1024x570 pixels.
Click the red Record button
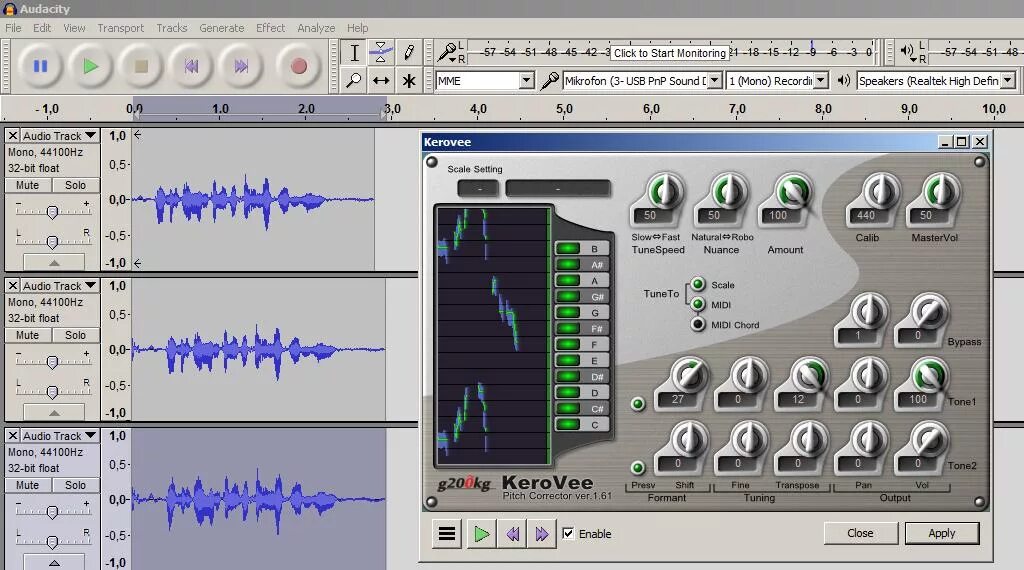click(x=298, y=66)
